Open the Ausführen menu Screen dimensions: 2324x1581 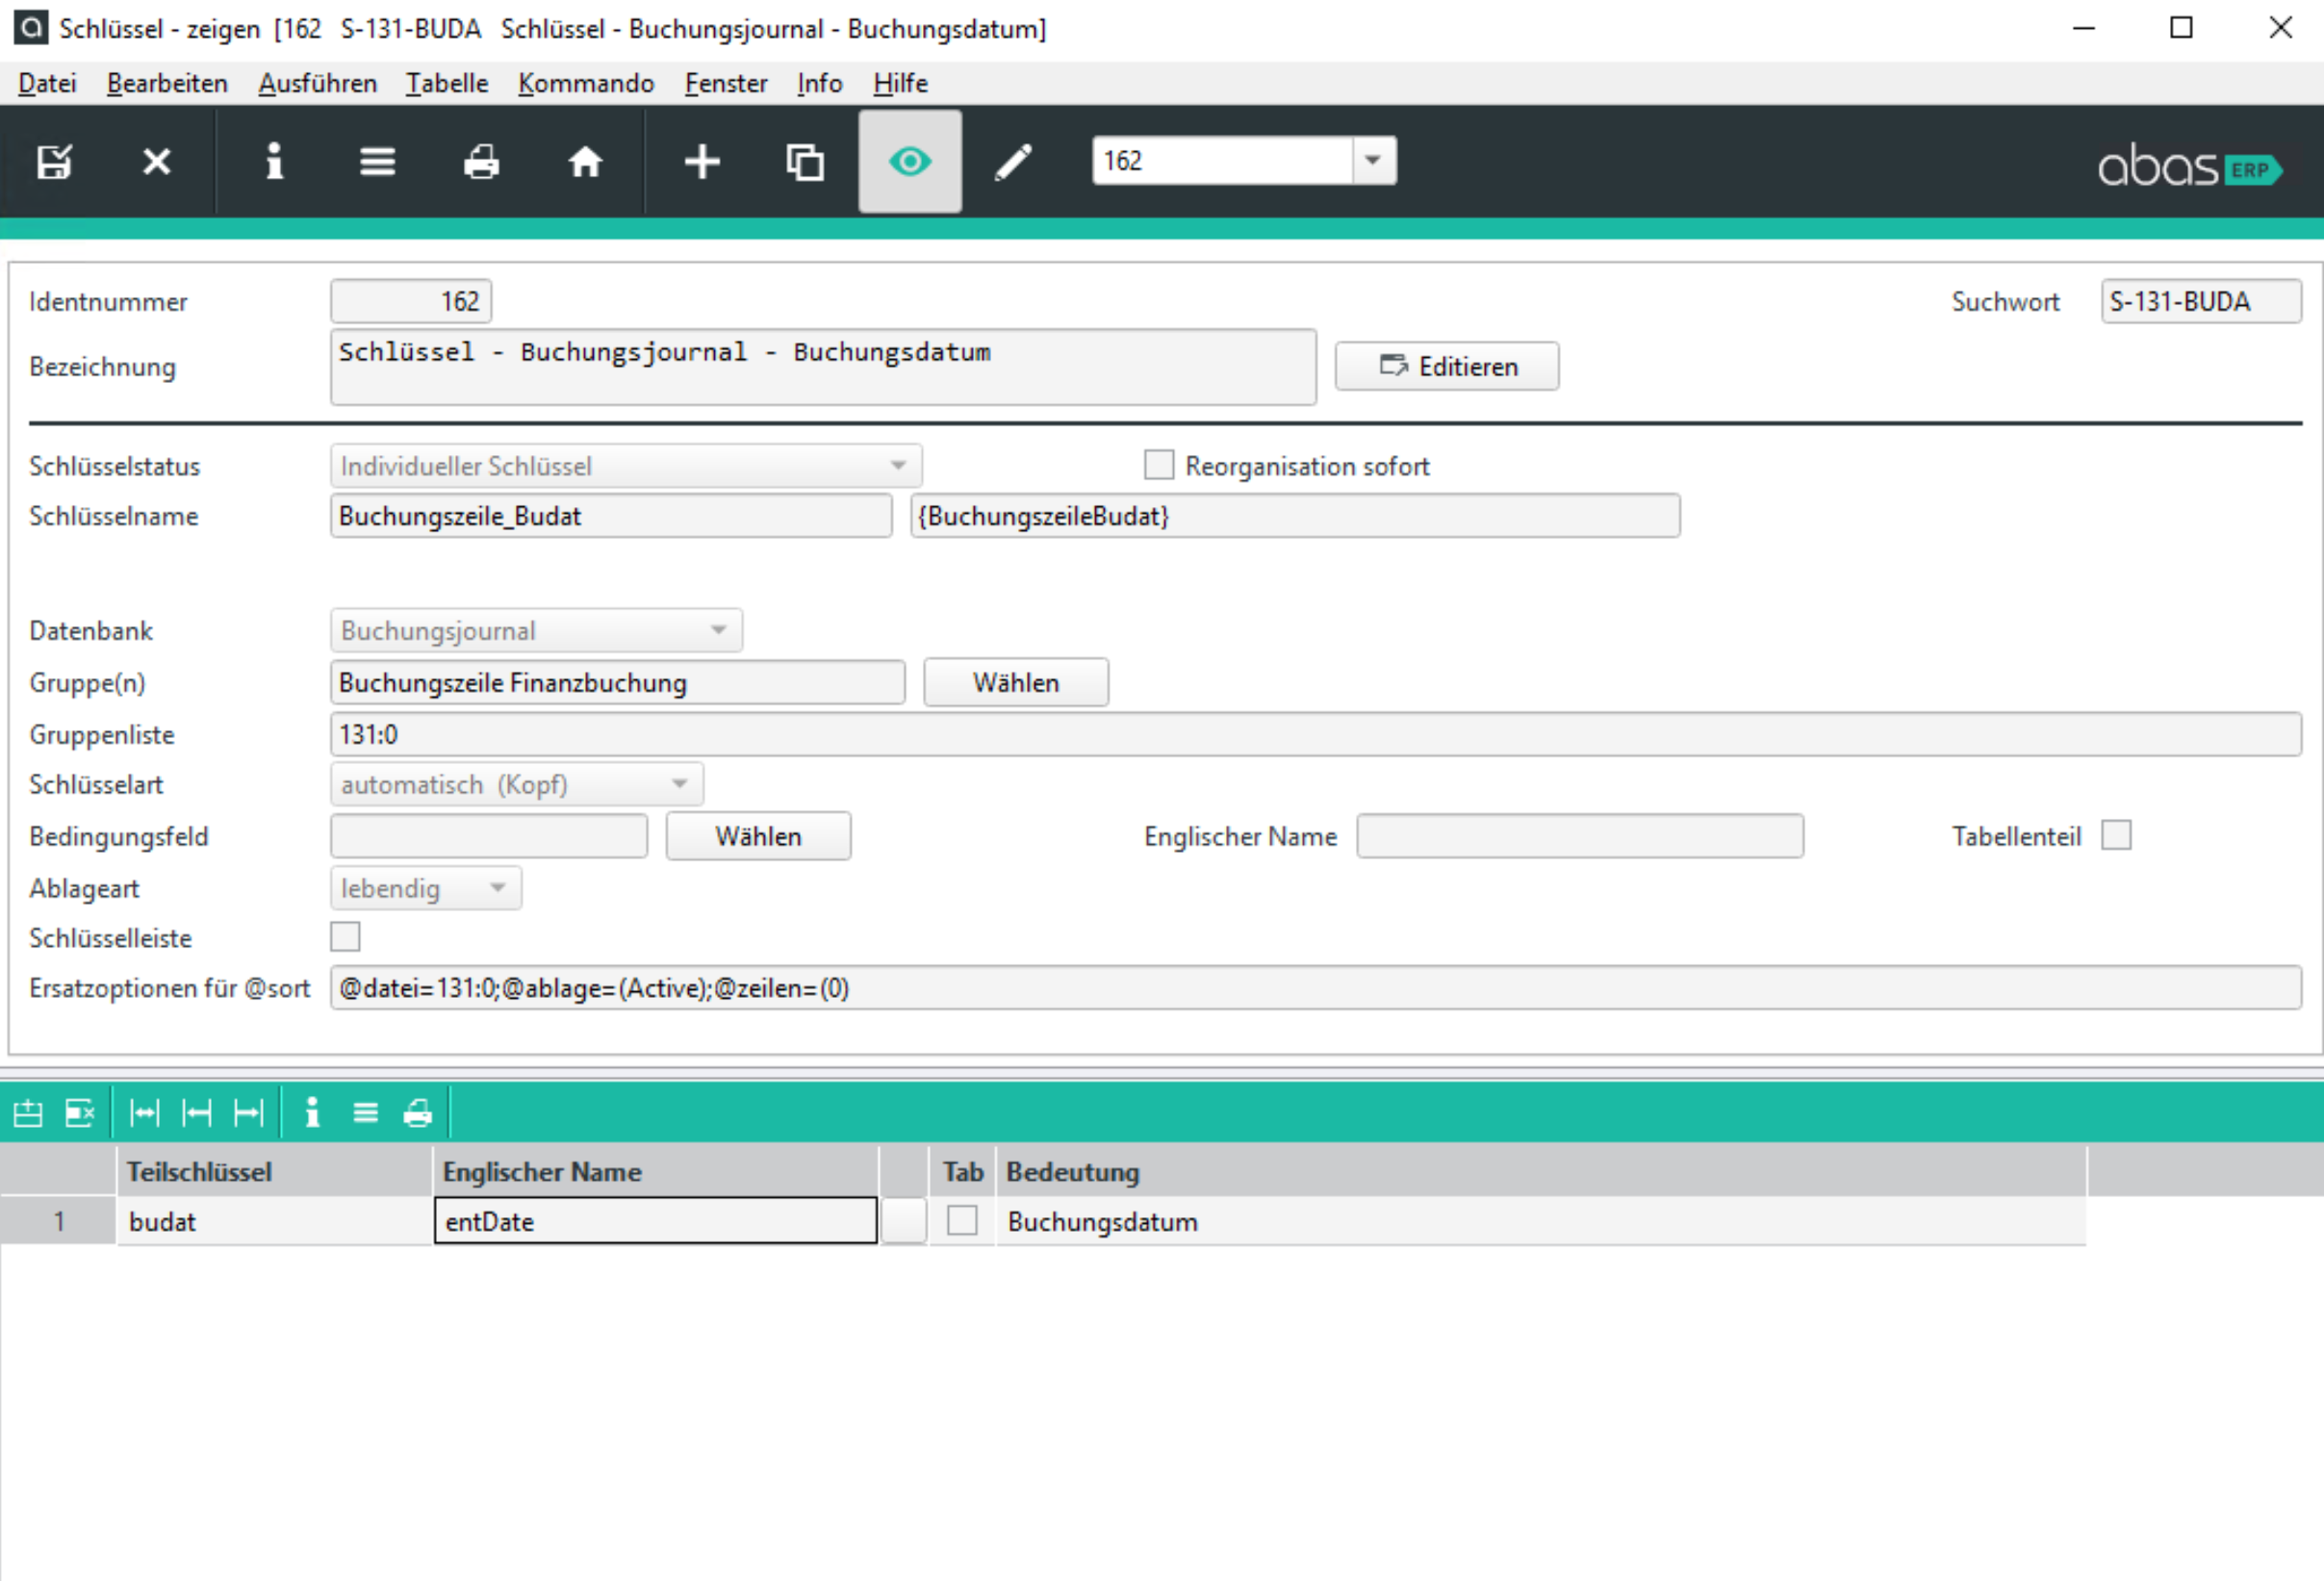(317, 83)
